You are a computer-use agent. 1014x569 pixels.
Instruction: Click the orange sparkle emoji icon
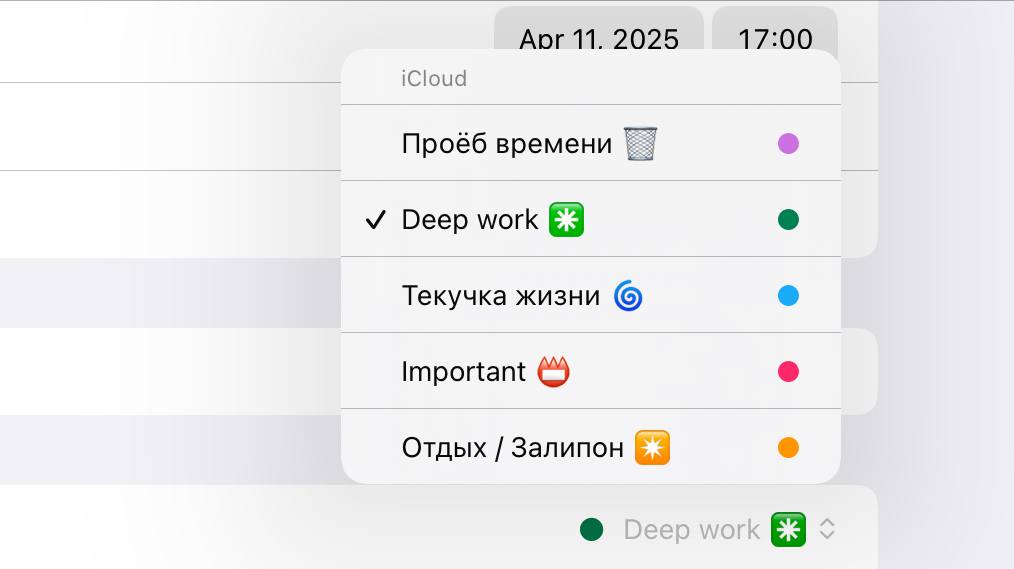(x=652, y=448)
